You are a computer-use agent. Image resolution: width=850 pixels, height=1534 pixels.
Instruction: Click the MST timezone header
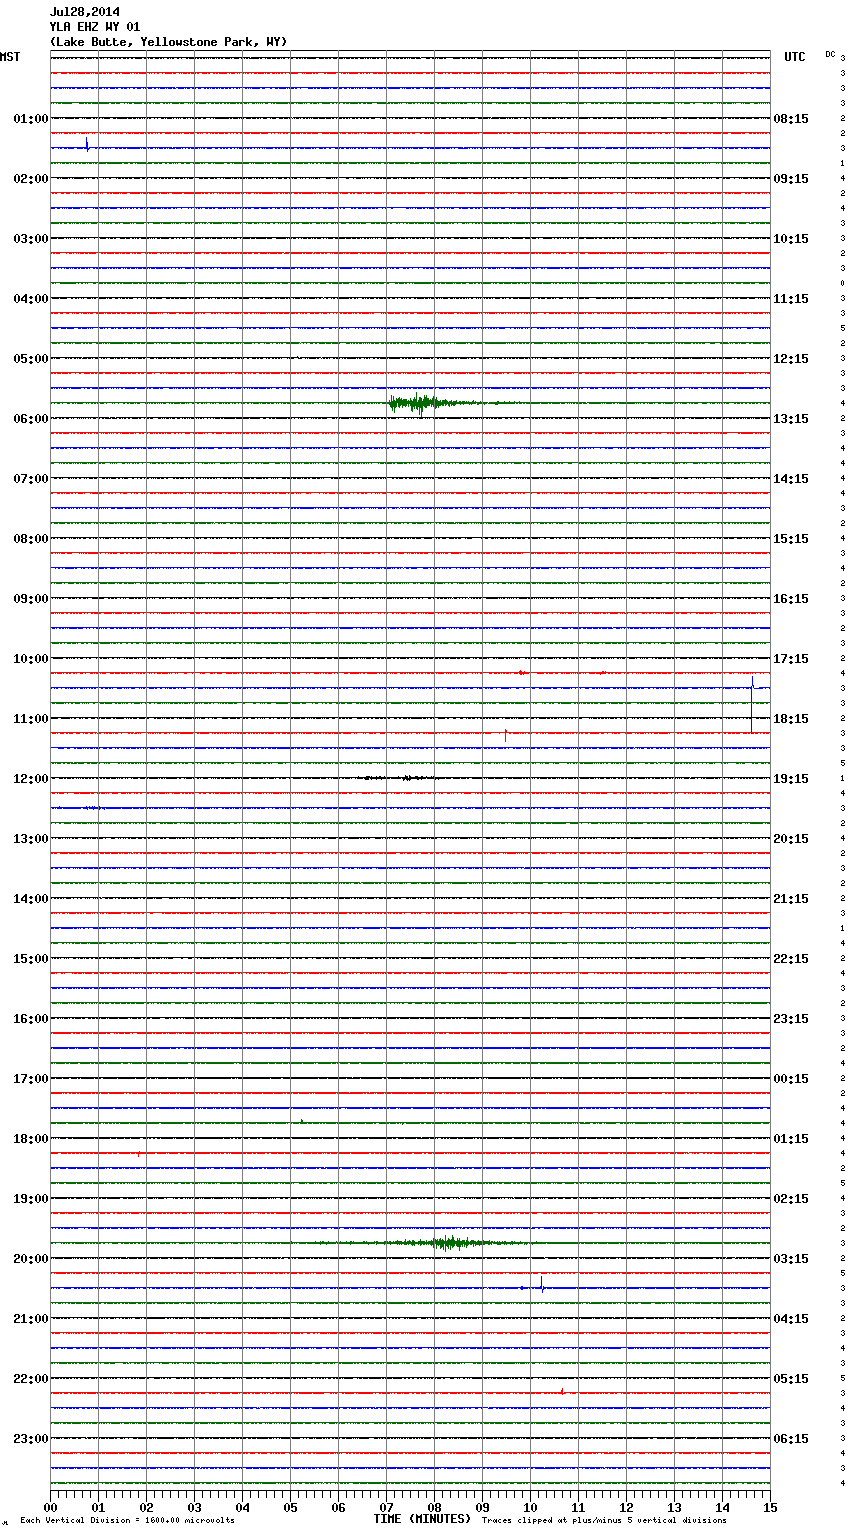click(10, 57)
